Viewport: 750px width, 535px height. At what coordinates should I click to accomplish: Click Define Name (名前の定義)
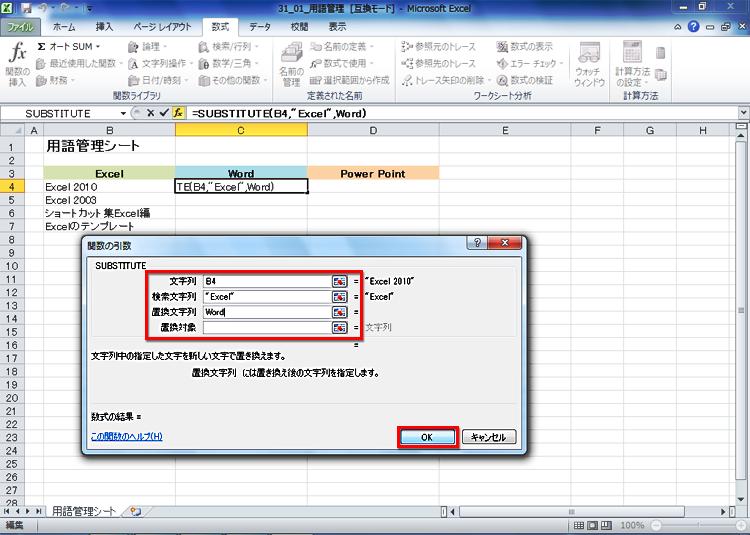tap(342, 46)
